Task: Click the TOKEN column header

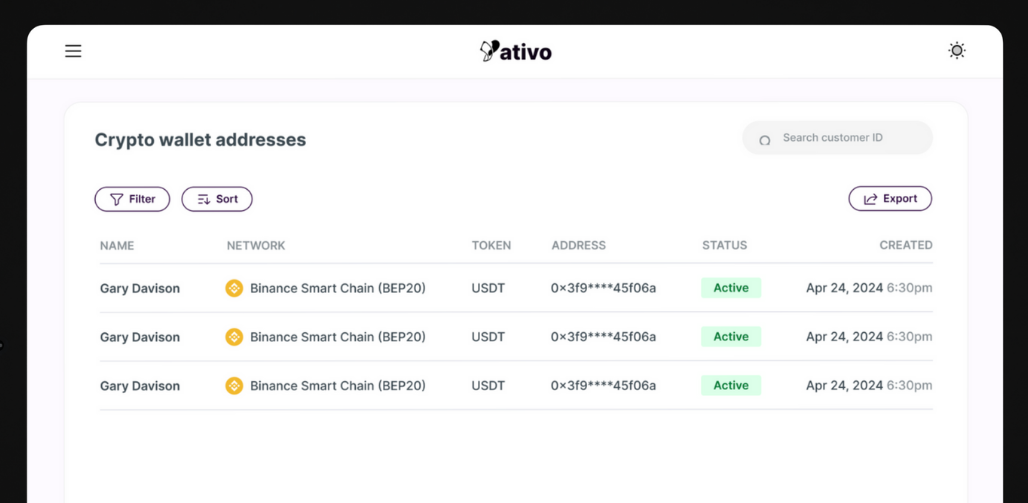Action: coord(491,246)
